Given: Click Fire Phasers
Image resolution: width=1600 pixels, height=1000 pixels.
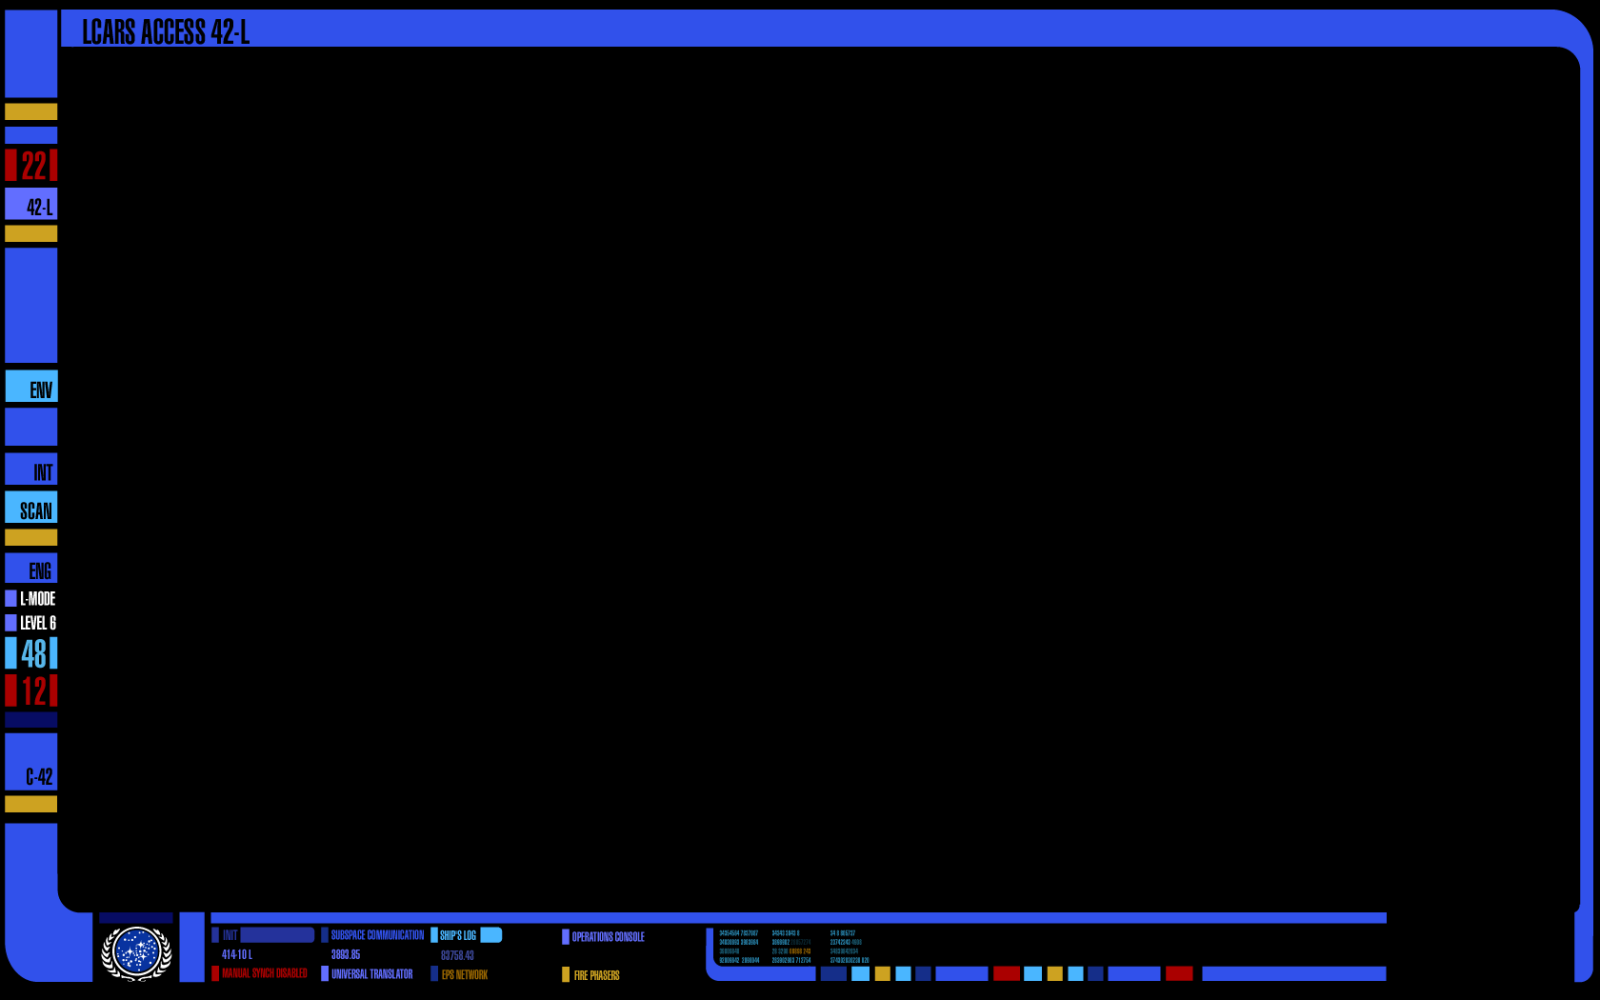Looking at the screenshot, I should point(595,975).
